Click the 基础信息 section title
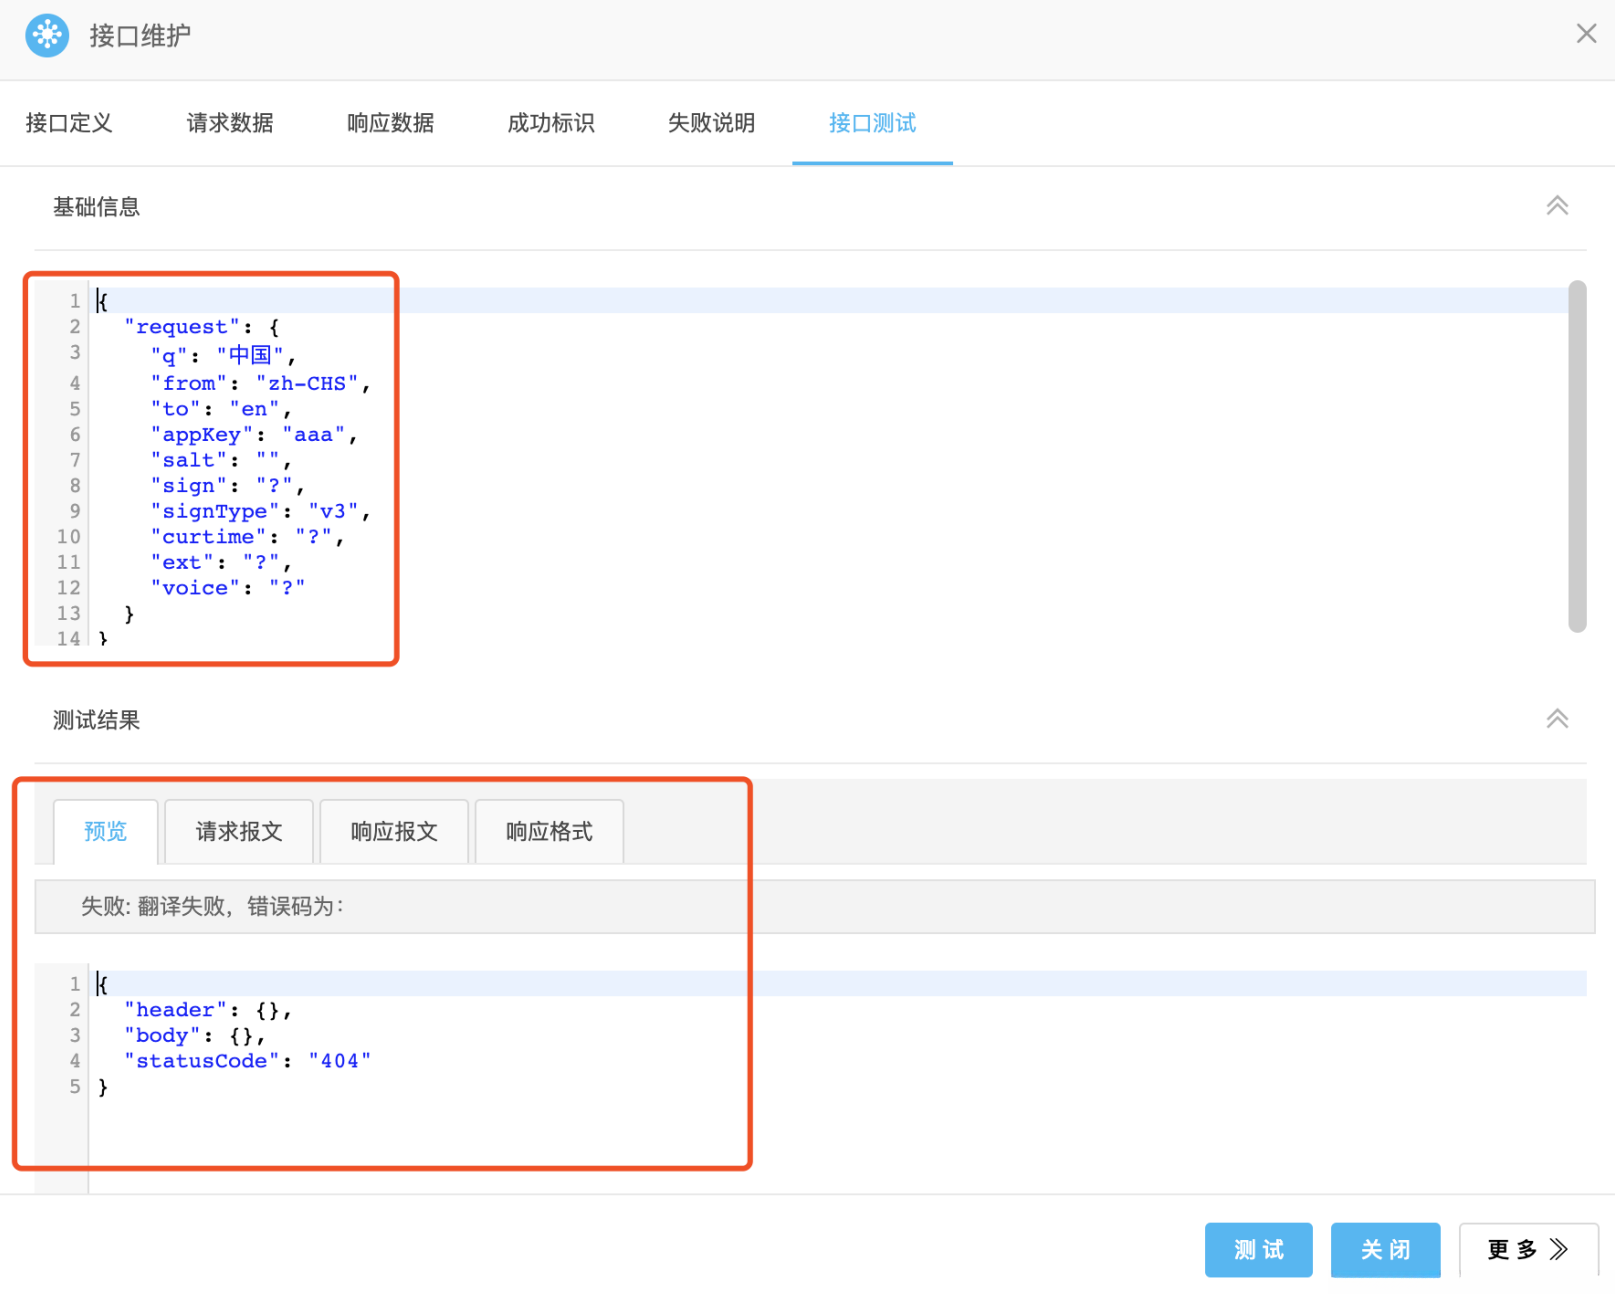The width and height of the screenshot is (1615, 1303). tap(96, 207)
